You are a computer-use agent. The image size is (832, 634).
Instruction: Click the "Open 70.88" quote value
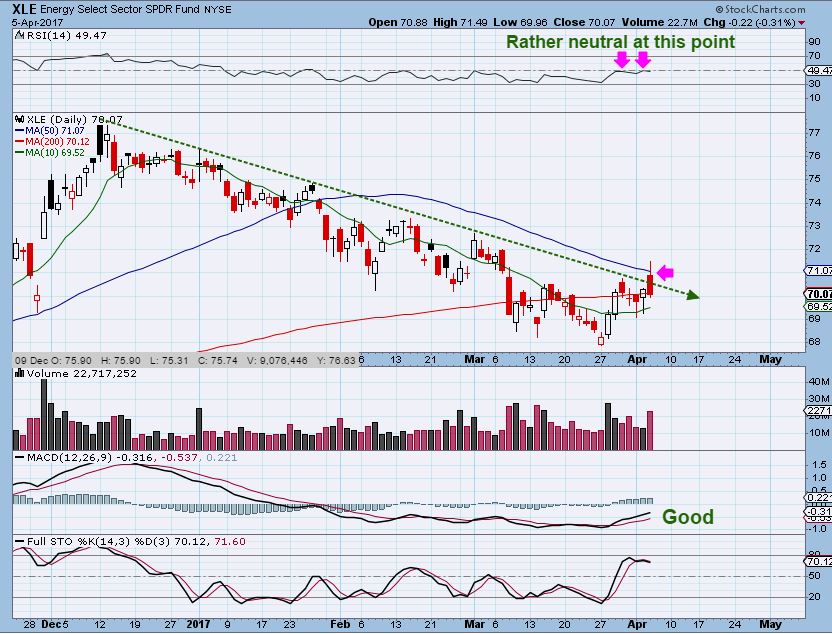[x=398, y=22]
